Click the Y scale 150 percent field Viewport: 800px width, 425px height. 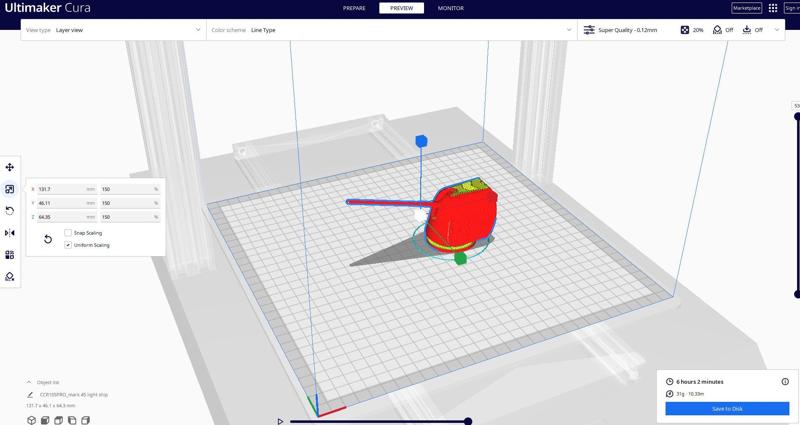(130, 203)
